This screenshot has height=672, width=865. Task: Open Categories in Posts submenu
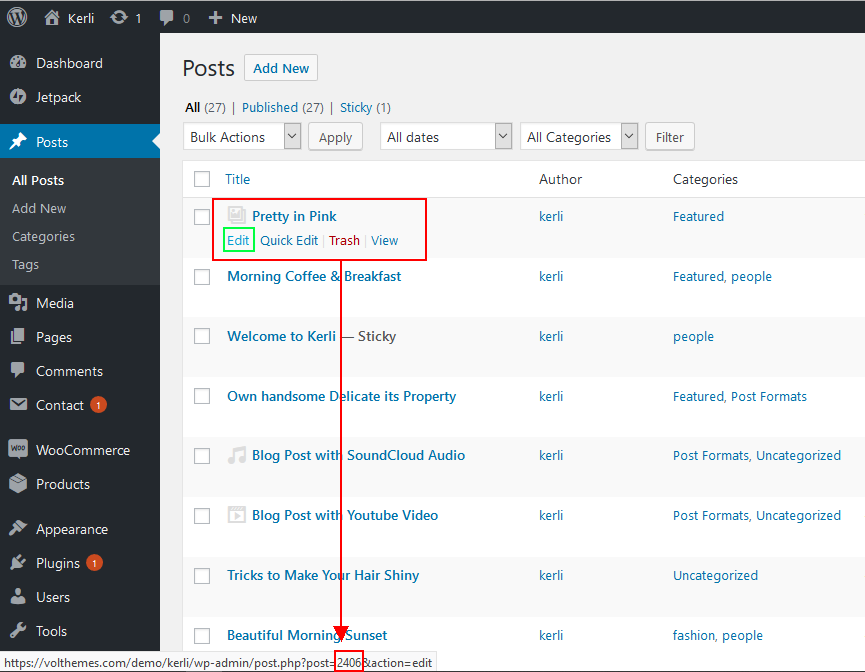pos(44,237)
